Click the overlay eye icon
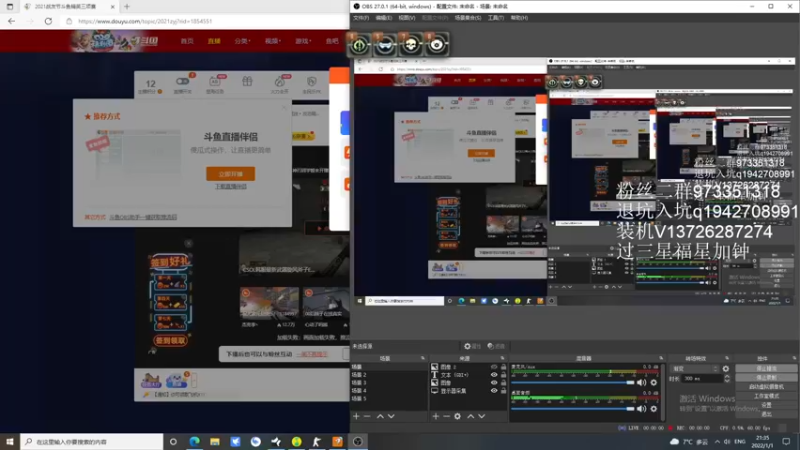 pyautogui.click(x=436, y=45)
